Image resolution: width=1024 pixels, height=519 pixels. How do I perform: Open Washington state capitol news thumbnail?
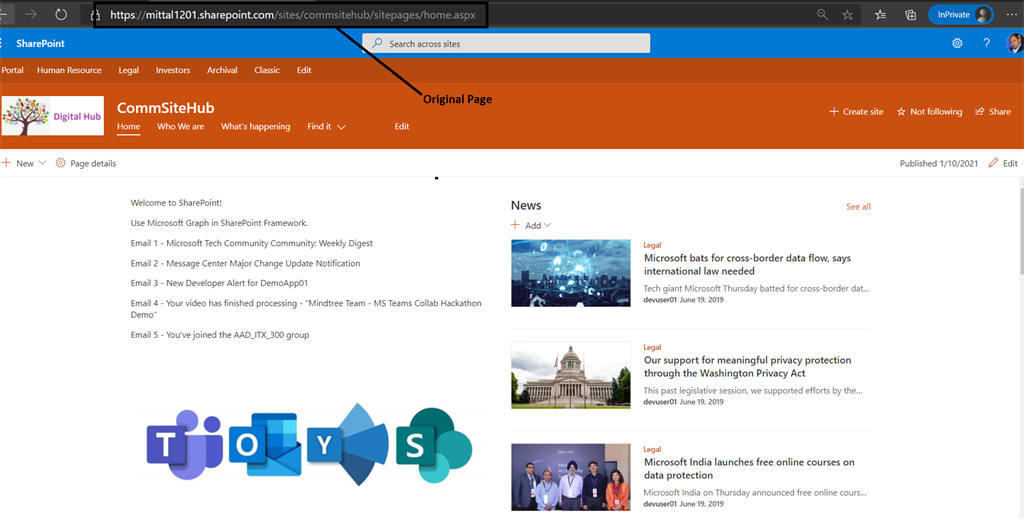point(571,375)
